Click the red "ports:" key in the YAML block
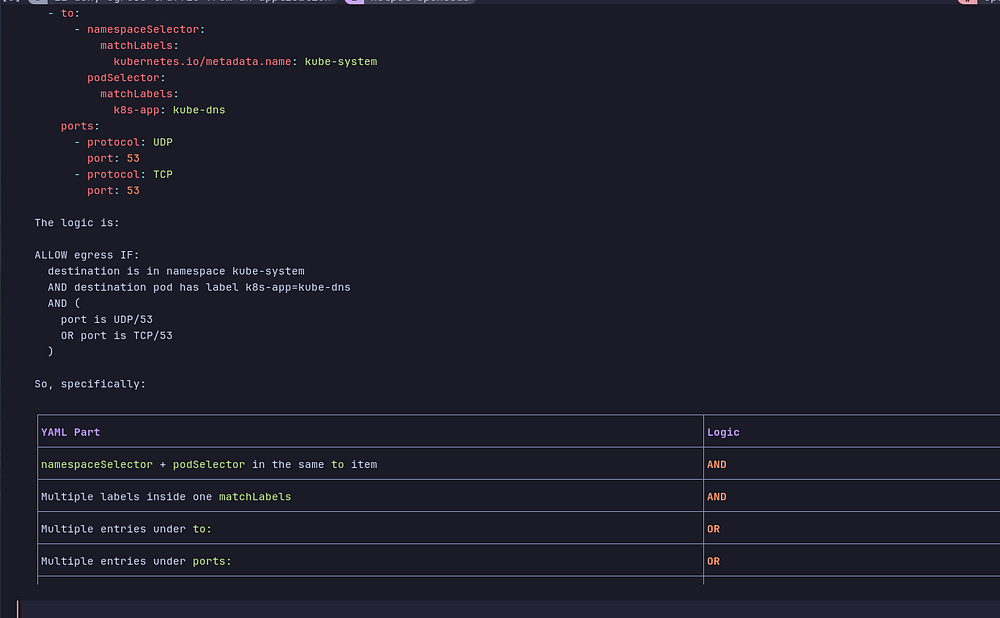Viewport: 1000px width, 618px height. tap(80, 126)
